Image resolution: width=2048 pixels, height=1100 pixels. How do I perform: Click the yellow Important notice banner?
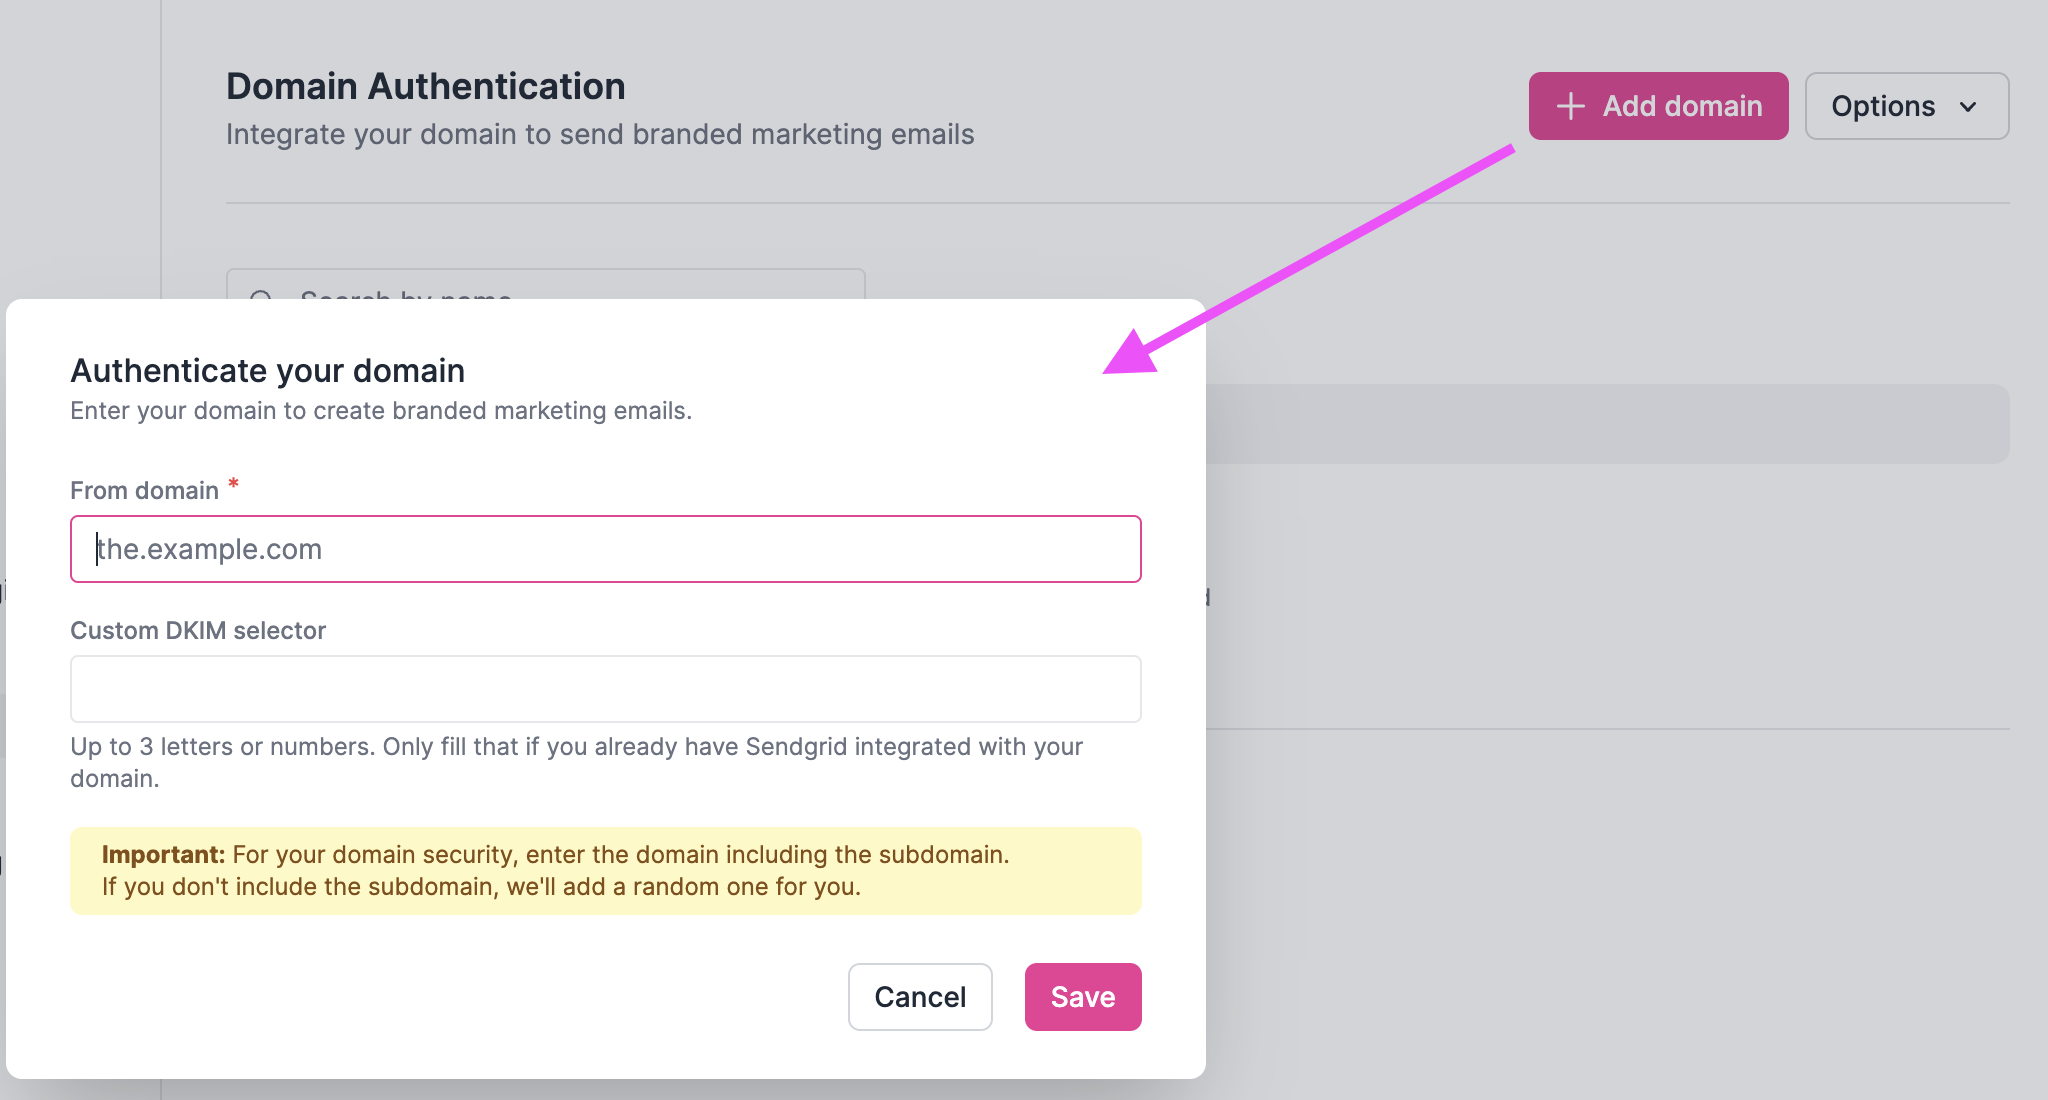coord(604,871)
